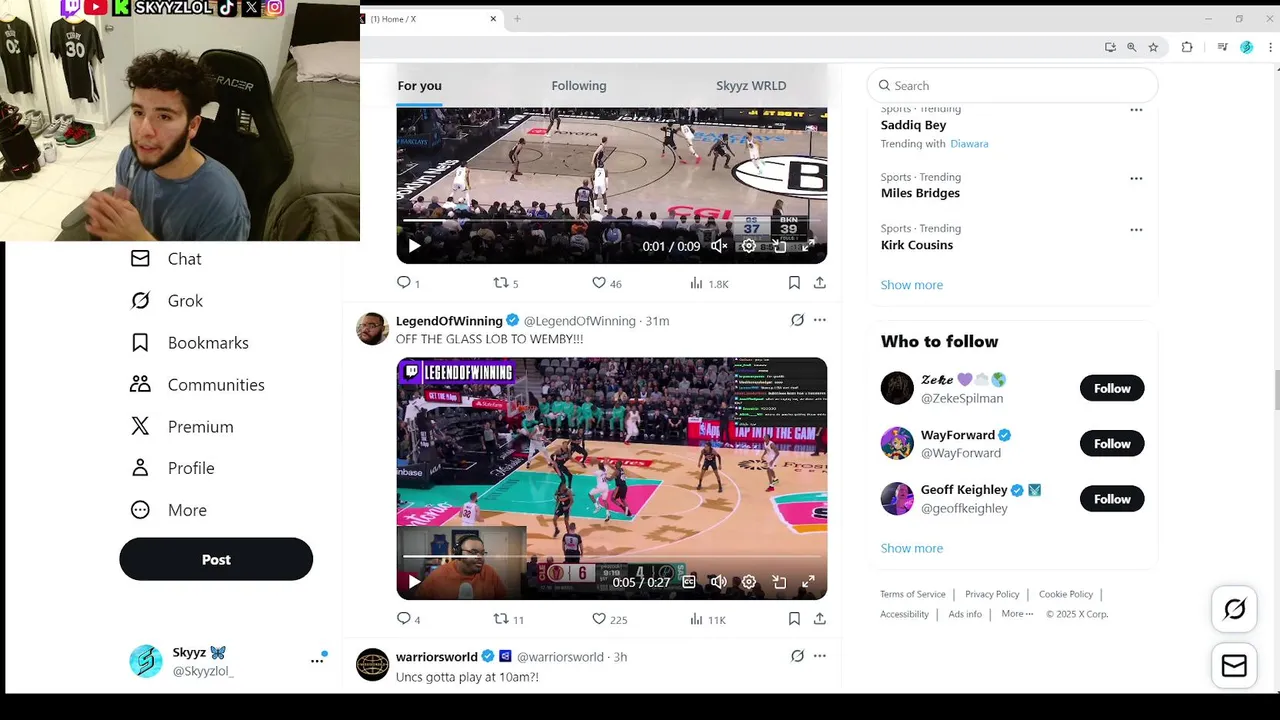The height and width of the screenshot is (720, 1280).
Task: Show more Who to follow suggestions
Action: click(911, 548)
